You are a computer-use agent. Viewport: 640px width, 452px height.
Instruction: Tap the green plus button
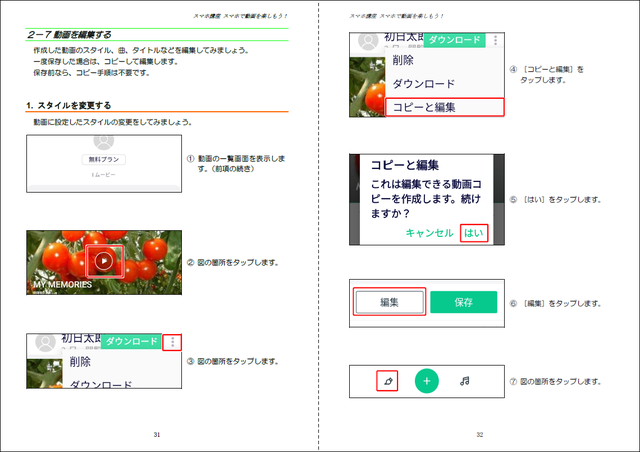pos(427,381)
